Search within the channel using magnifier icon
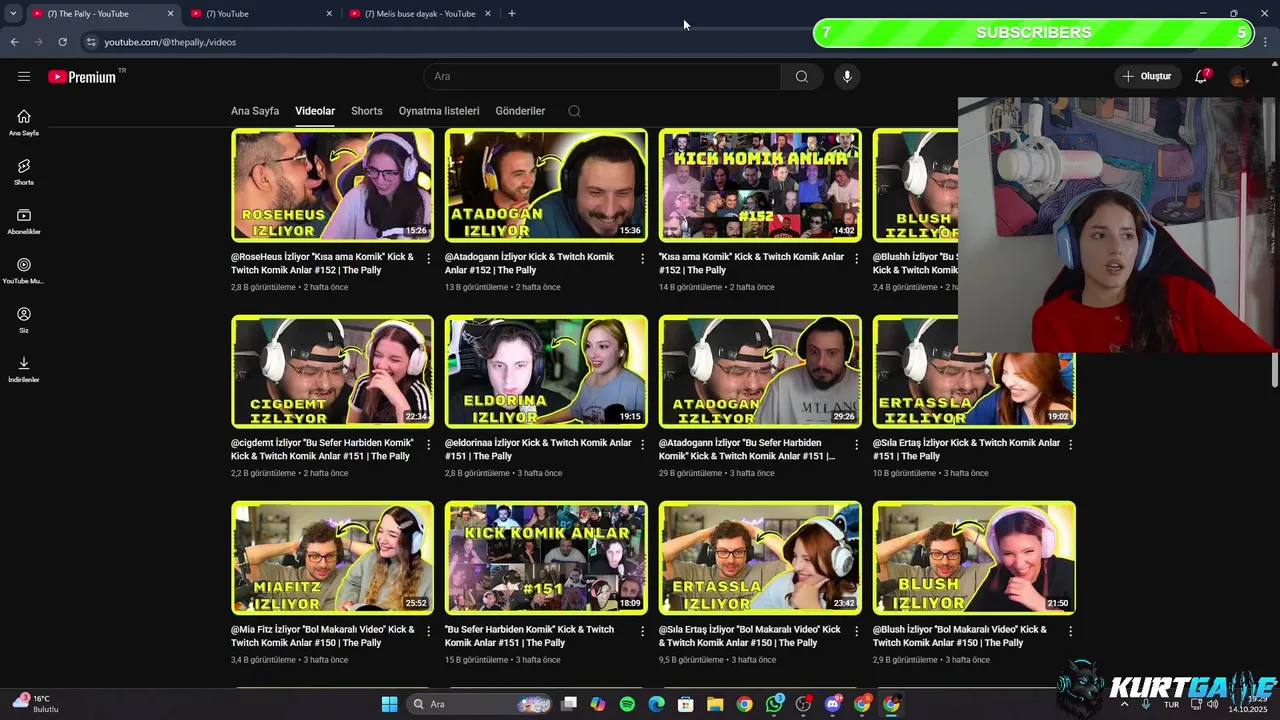Viewport: 1280px width, 720px height. 574,111
